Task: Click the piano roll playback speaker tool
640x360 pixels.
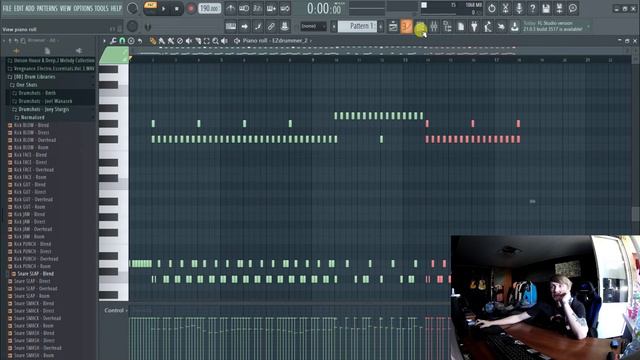Action: (224, 41)
